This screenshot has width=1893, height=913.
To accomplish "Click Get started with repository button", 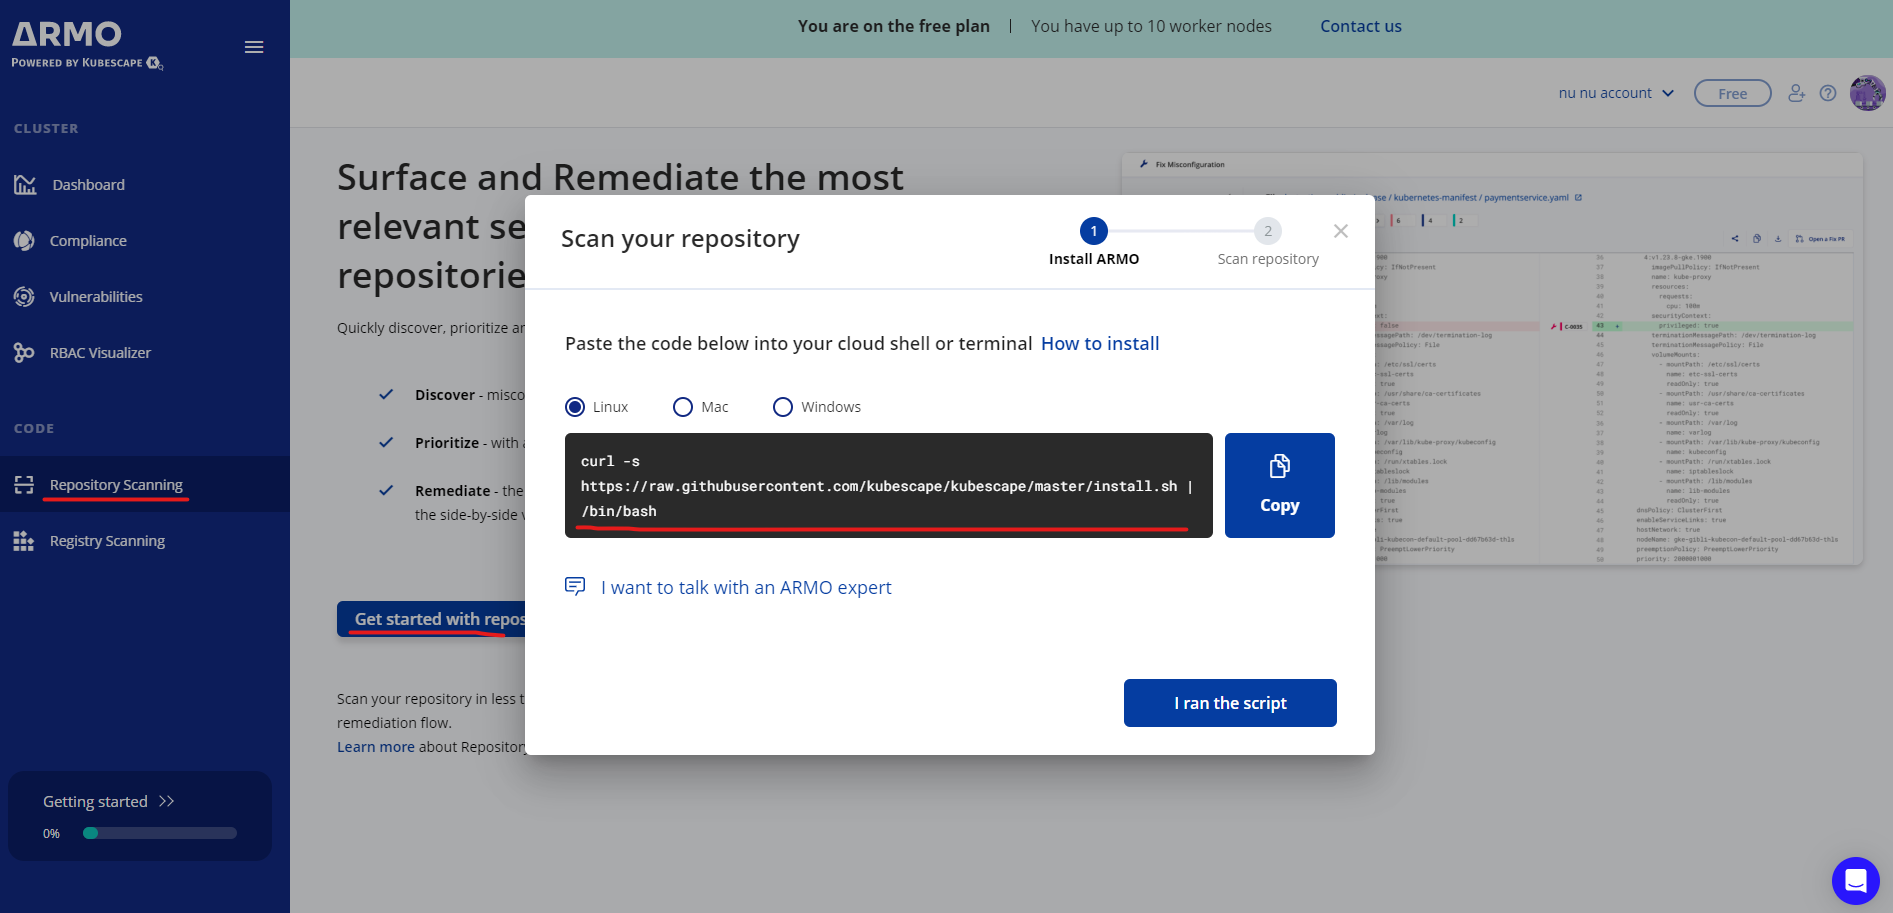I will pos(432,619).
